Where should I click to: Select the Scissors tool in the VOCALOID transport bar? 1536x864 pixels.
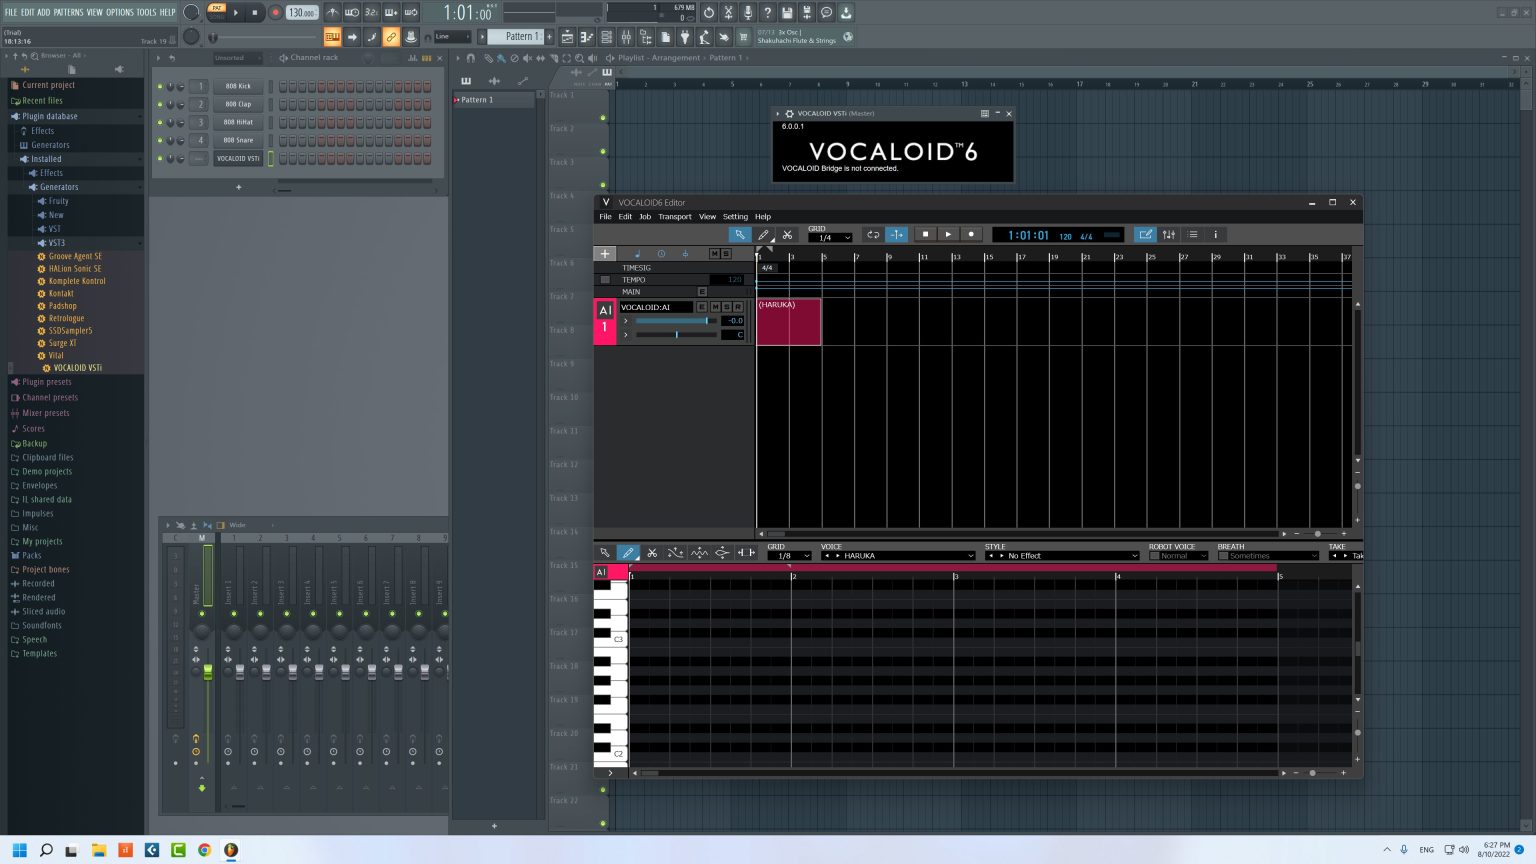click(x=788, y=234)
